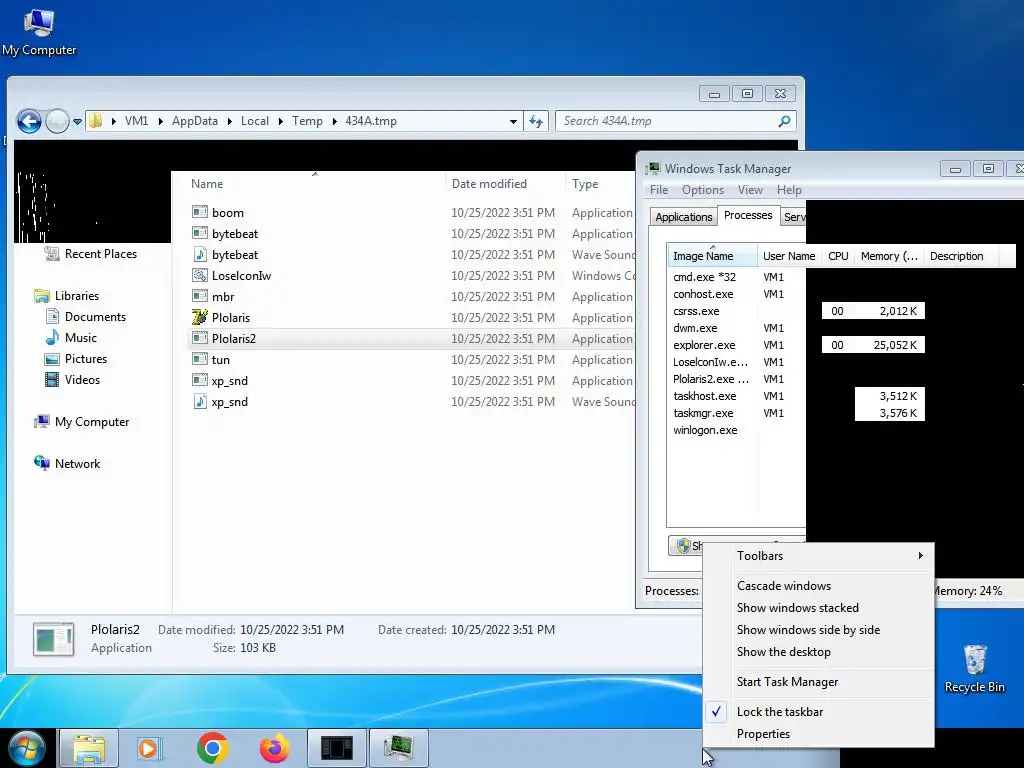Open Google Chrome from the taskbar
The width and height of the screenshot is (1024, 768).
tap(212, 748)
